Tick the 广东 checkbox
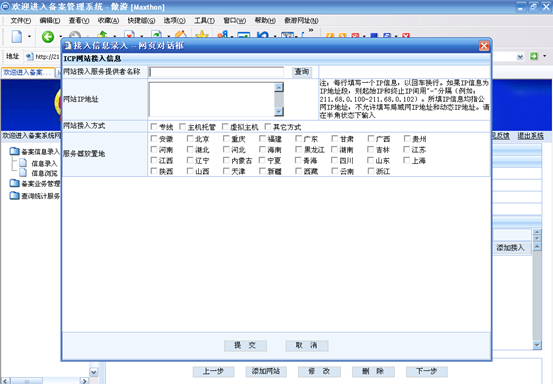 [x=298, y=138]
